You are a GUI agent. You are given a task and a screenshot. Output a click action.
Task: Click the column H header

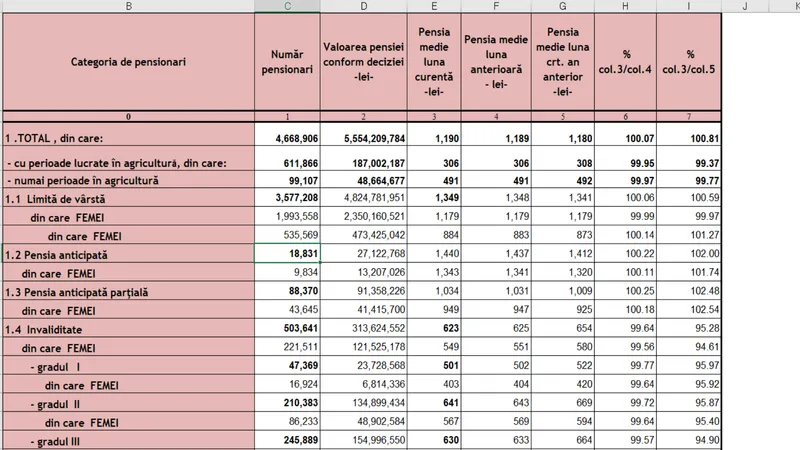coord(626,6)
